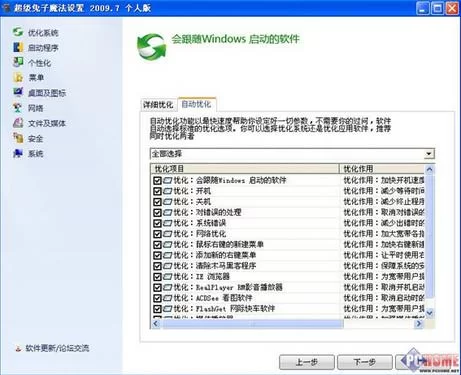Click the 软件更新/论坛交流 icon
Image resolution: width=461 pixels, height=375 pixels.
18,349
